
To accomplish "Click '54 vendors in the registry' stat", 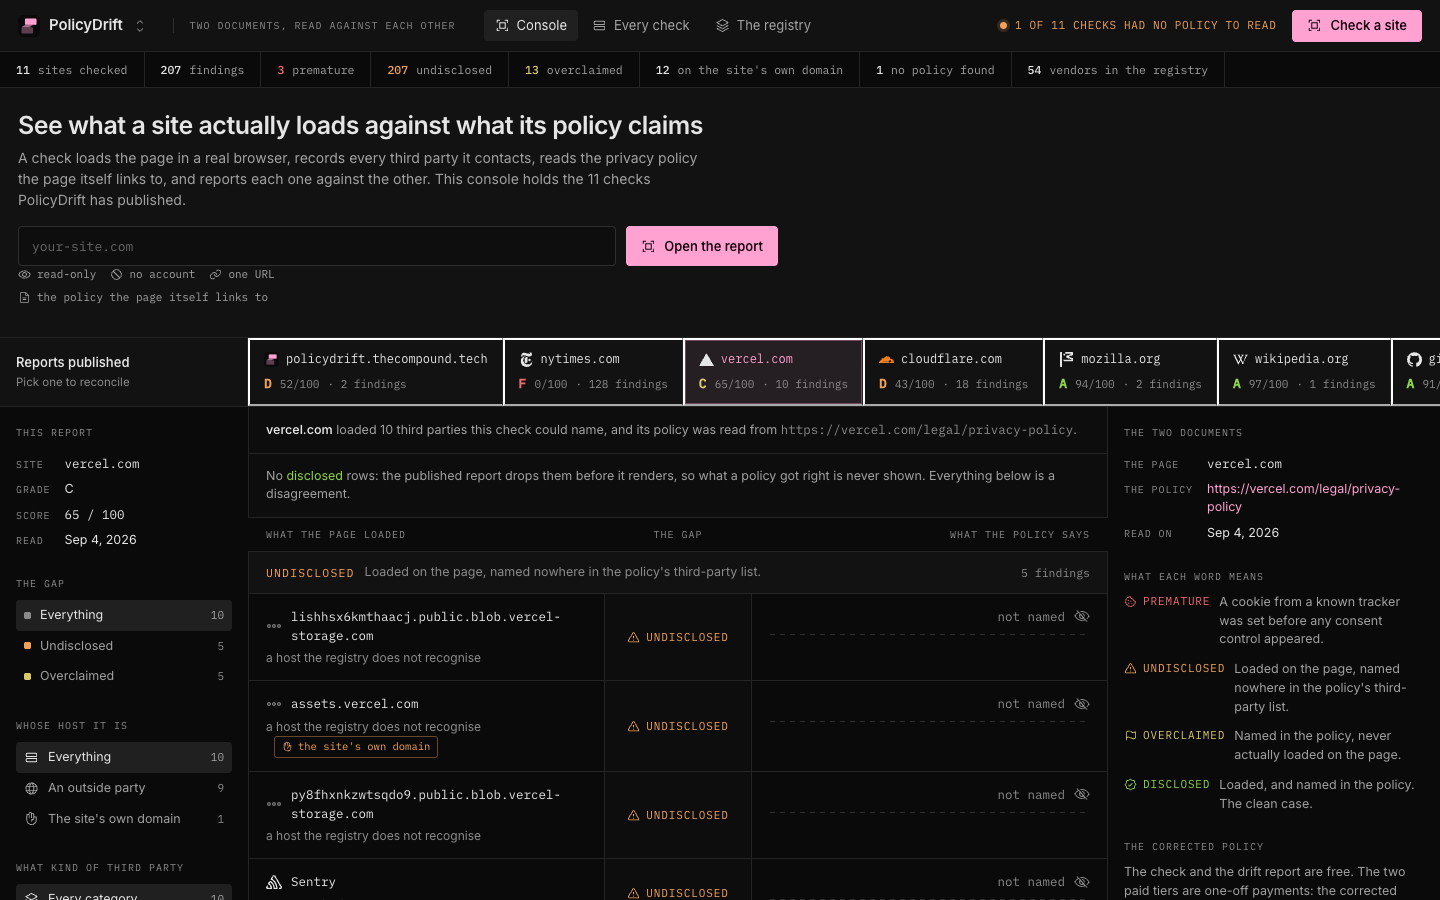I will [1118, 70].
